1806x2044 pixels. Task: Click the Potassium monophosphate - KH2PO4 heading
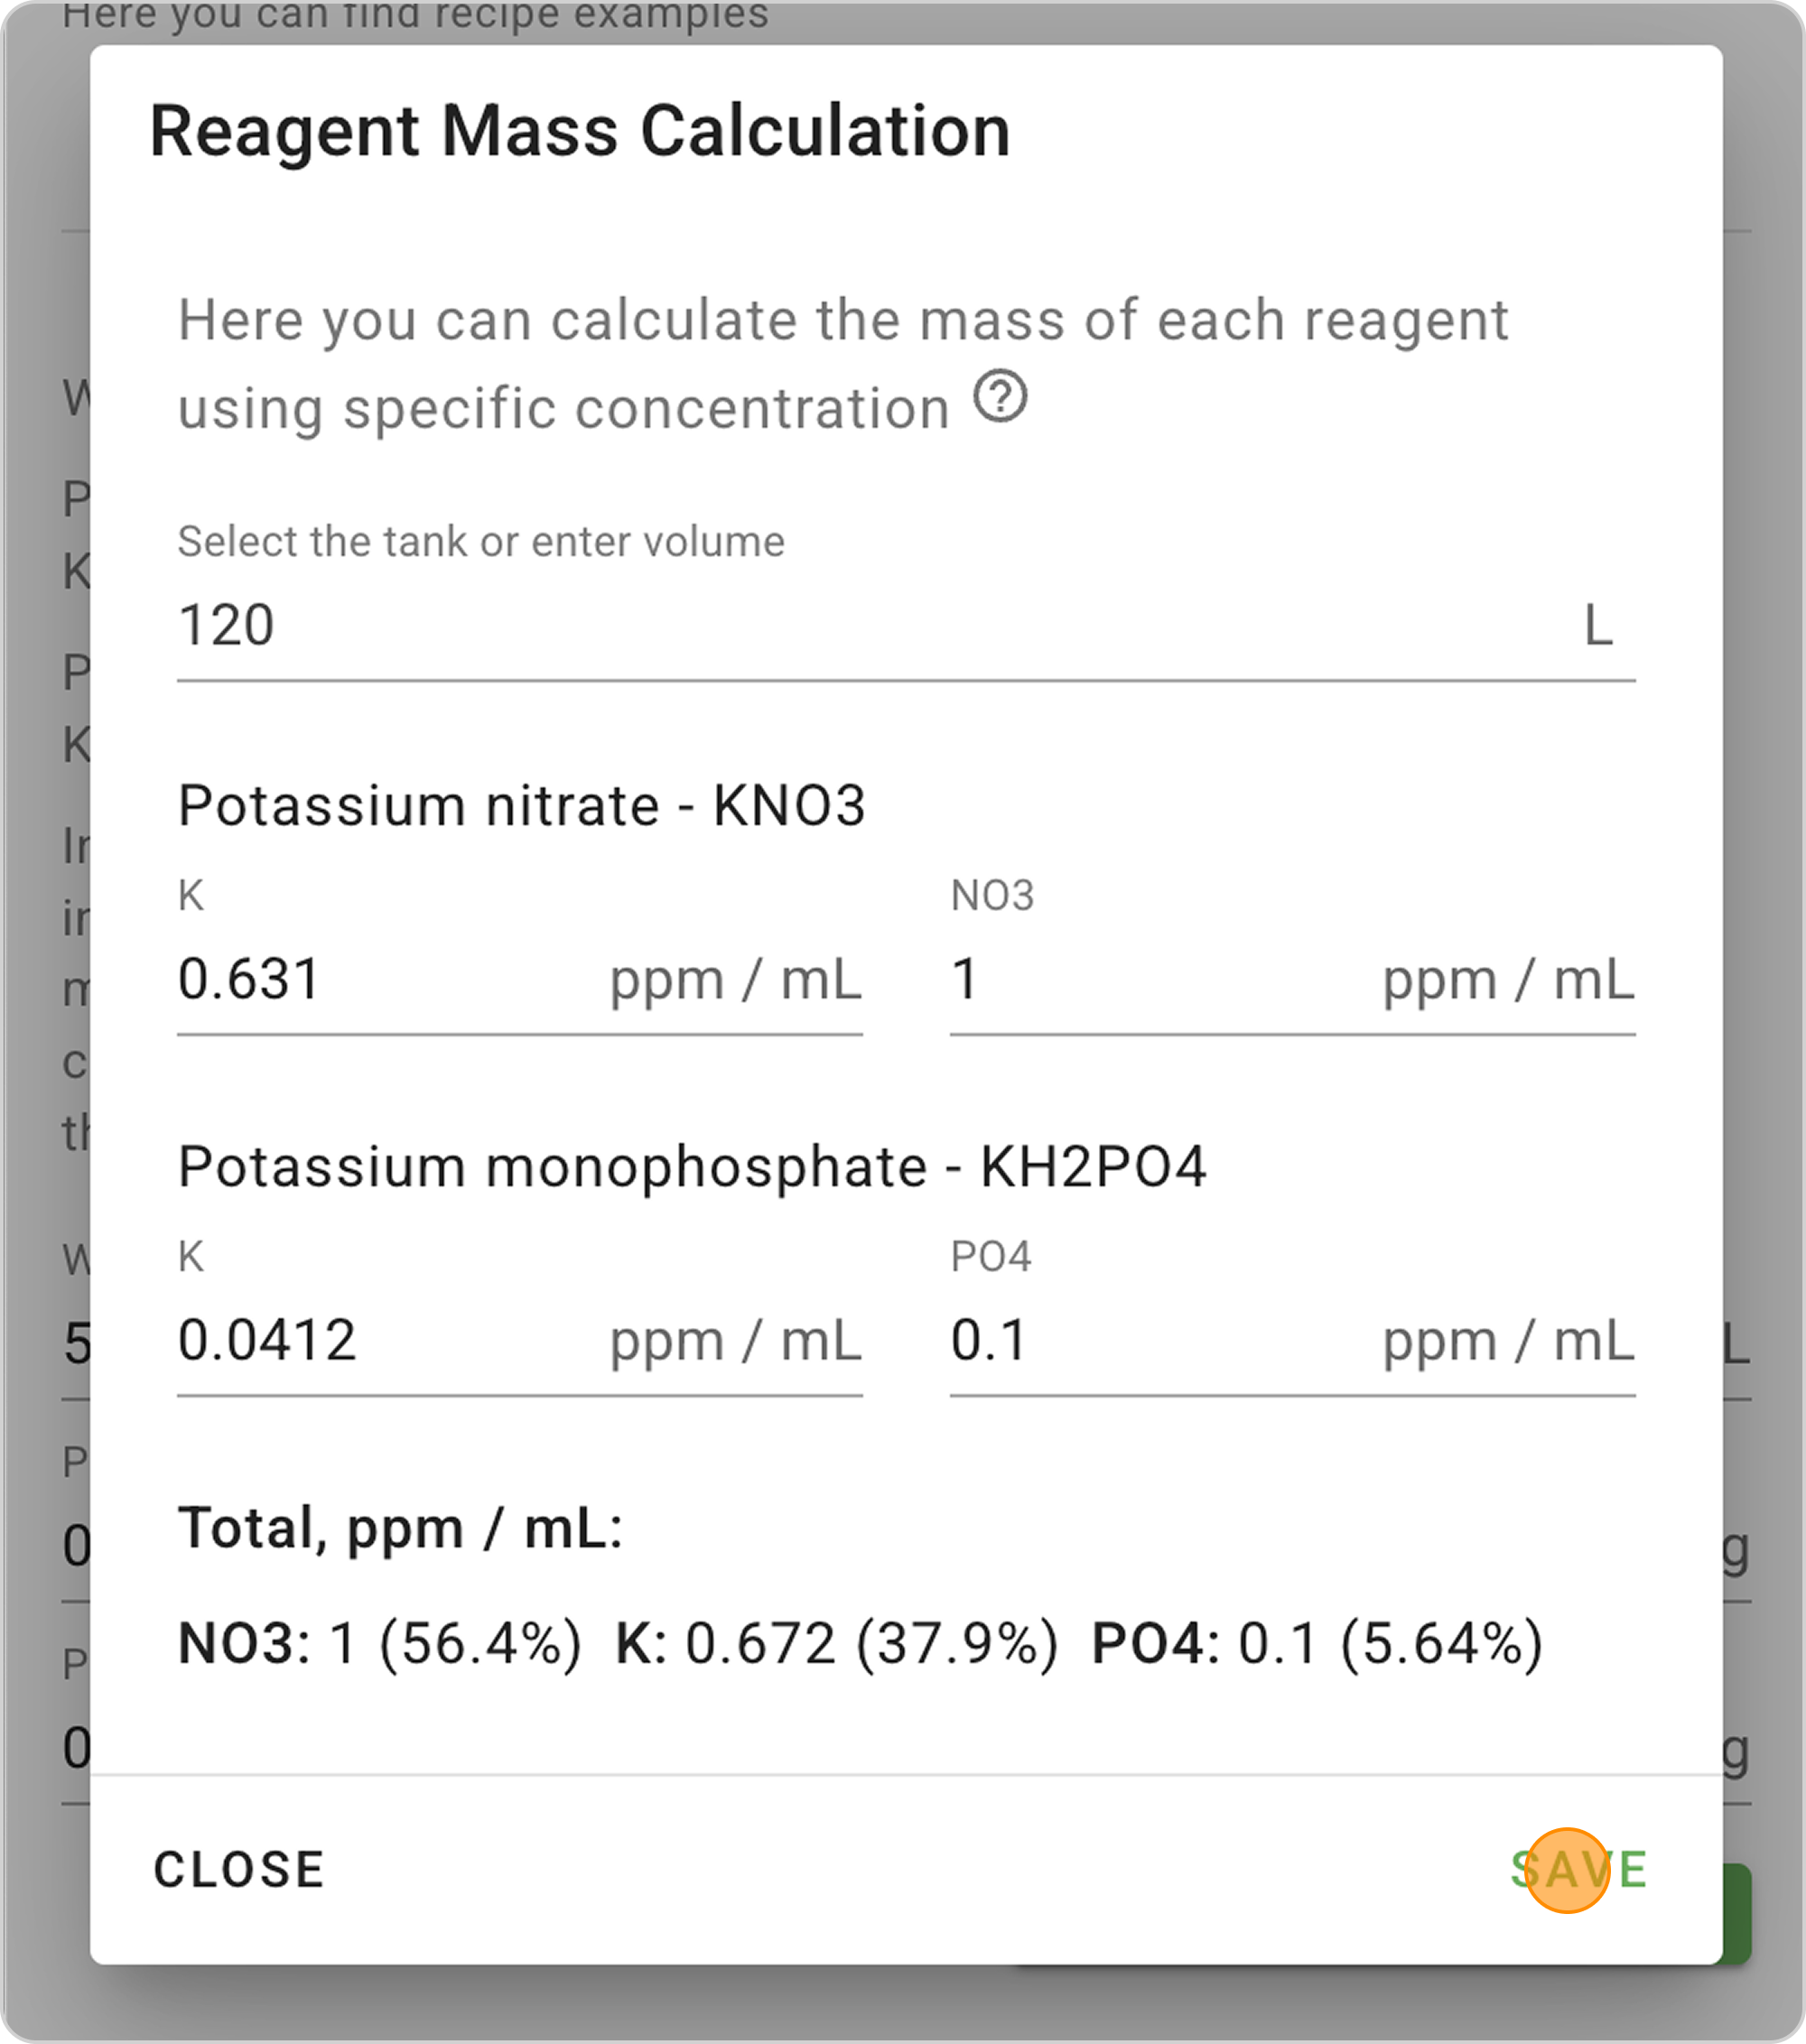pos(692,1167)
